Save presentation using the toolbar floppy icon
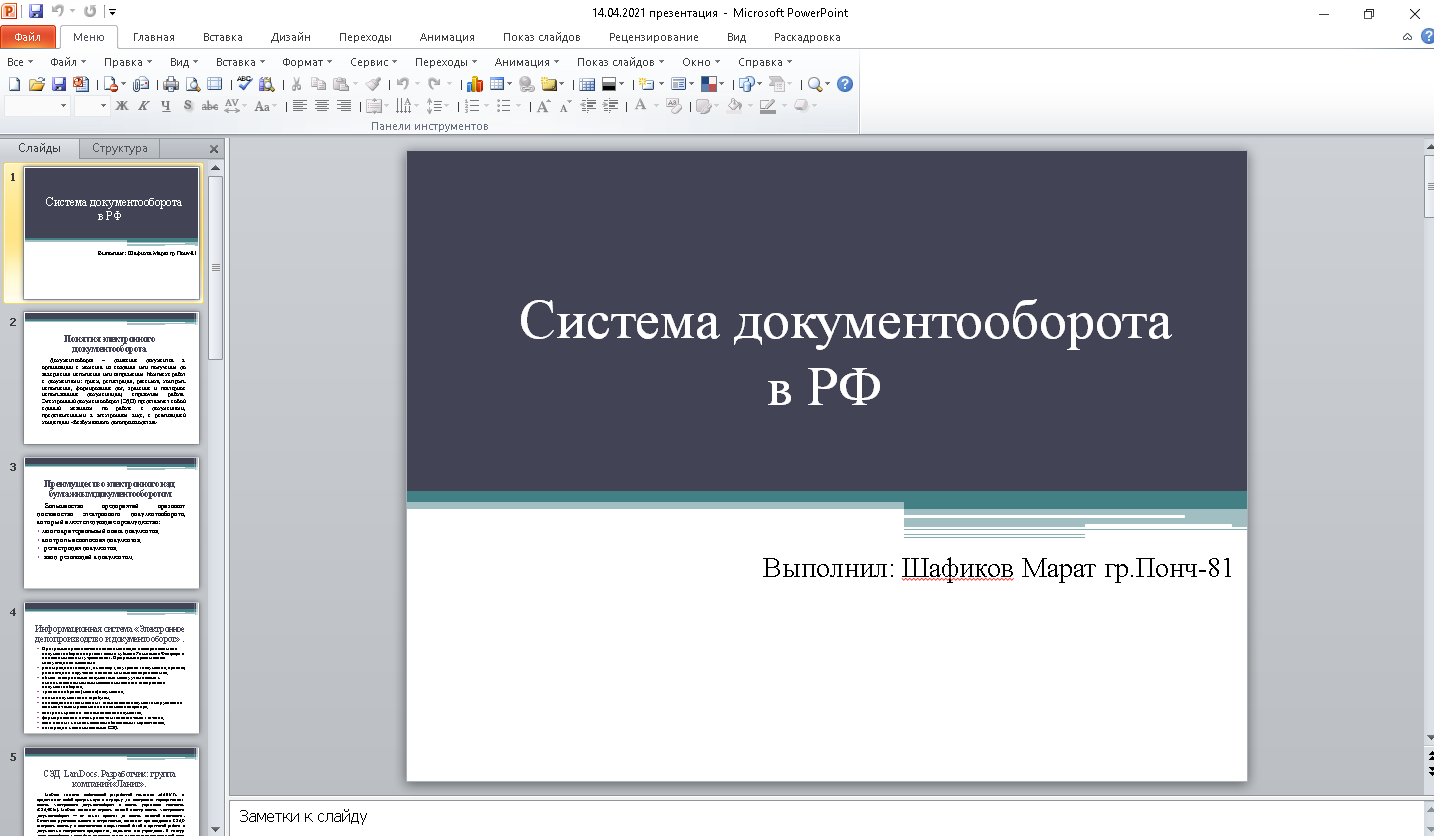The image size is (1434, 836). click(x=59, y=84)
